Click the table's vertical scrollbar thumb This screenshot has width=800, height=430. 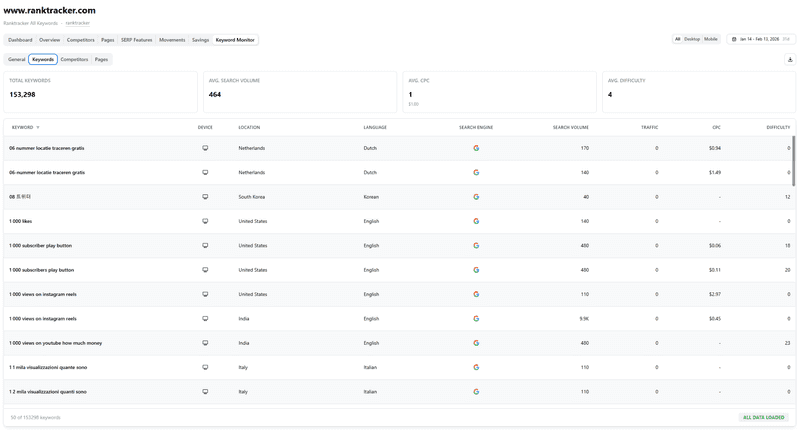[x=793, y=161]
